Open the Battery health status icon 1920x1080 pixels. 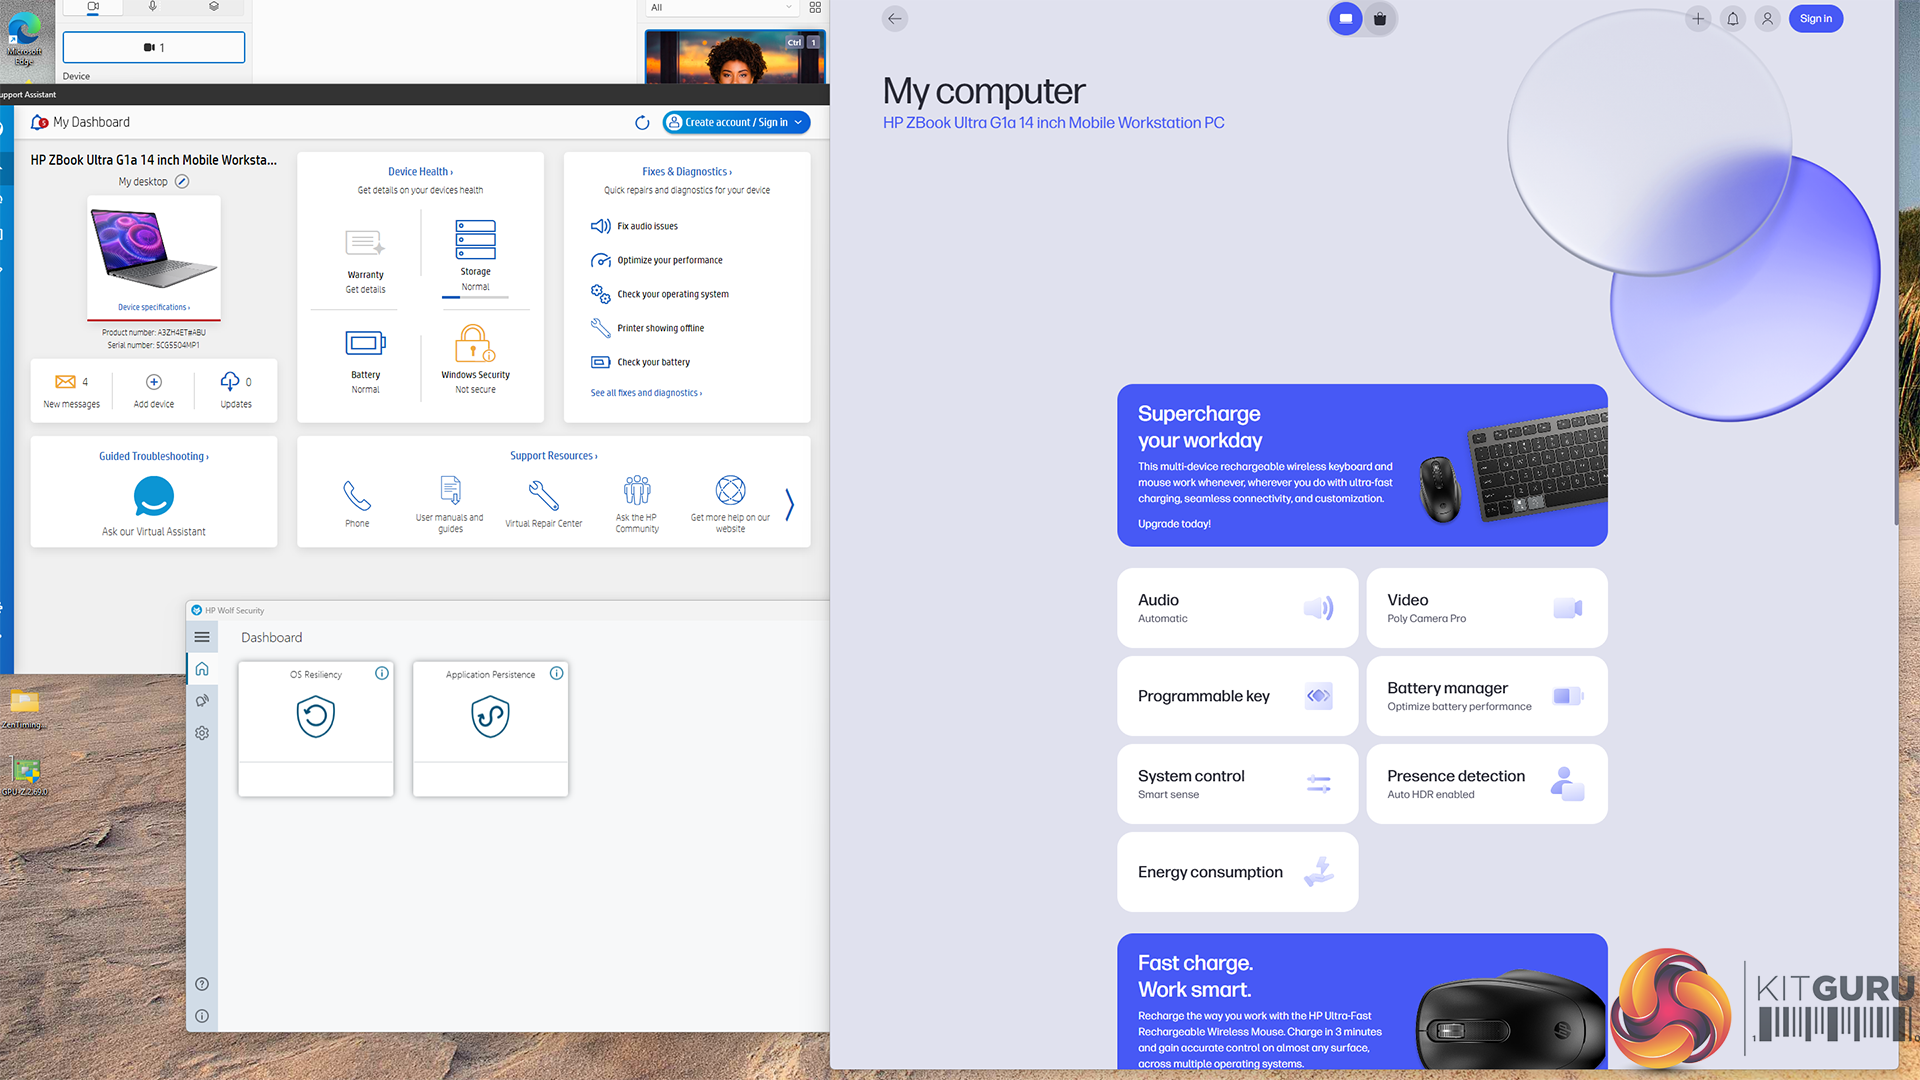coord(365,343)
